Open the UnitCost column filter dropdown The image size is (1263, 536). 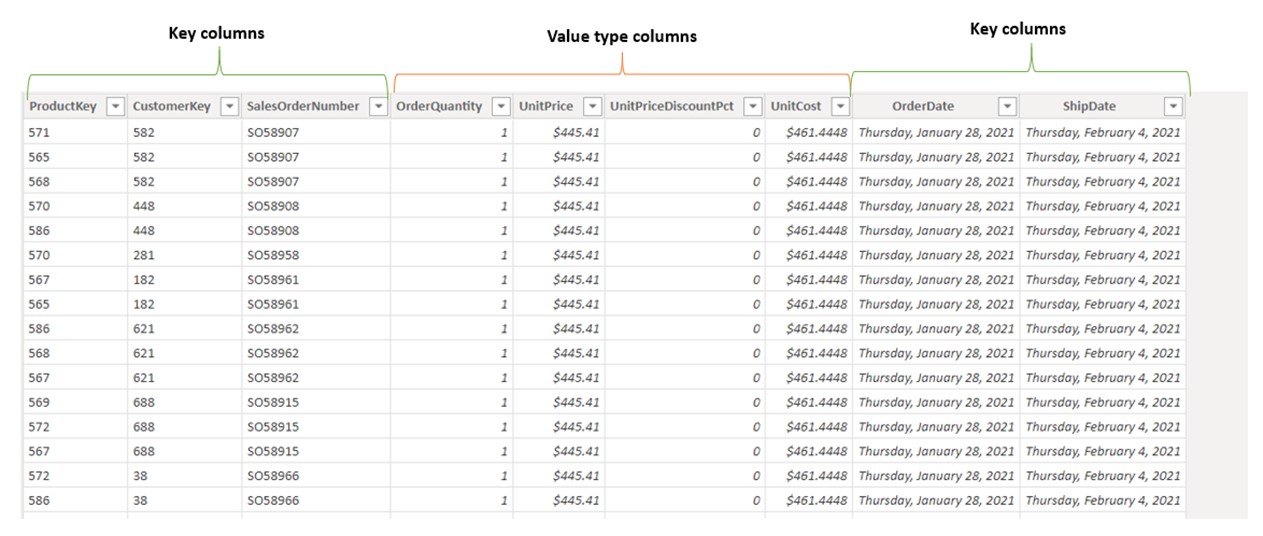(x=840, y=106)
